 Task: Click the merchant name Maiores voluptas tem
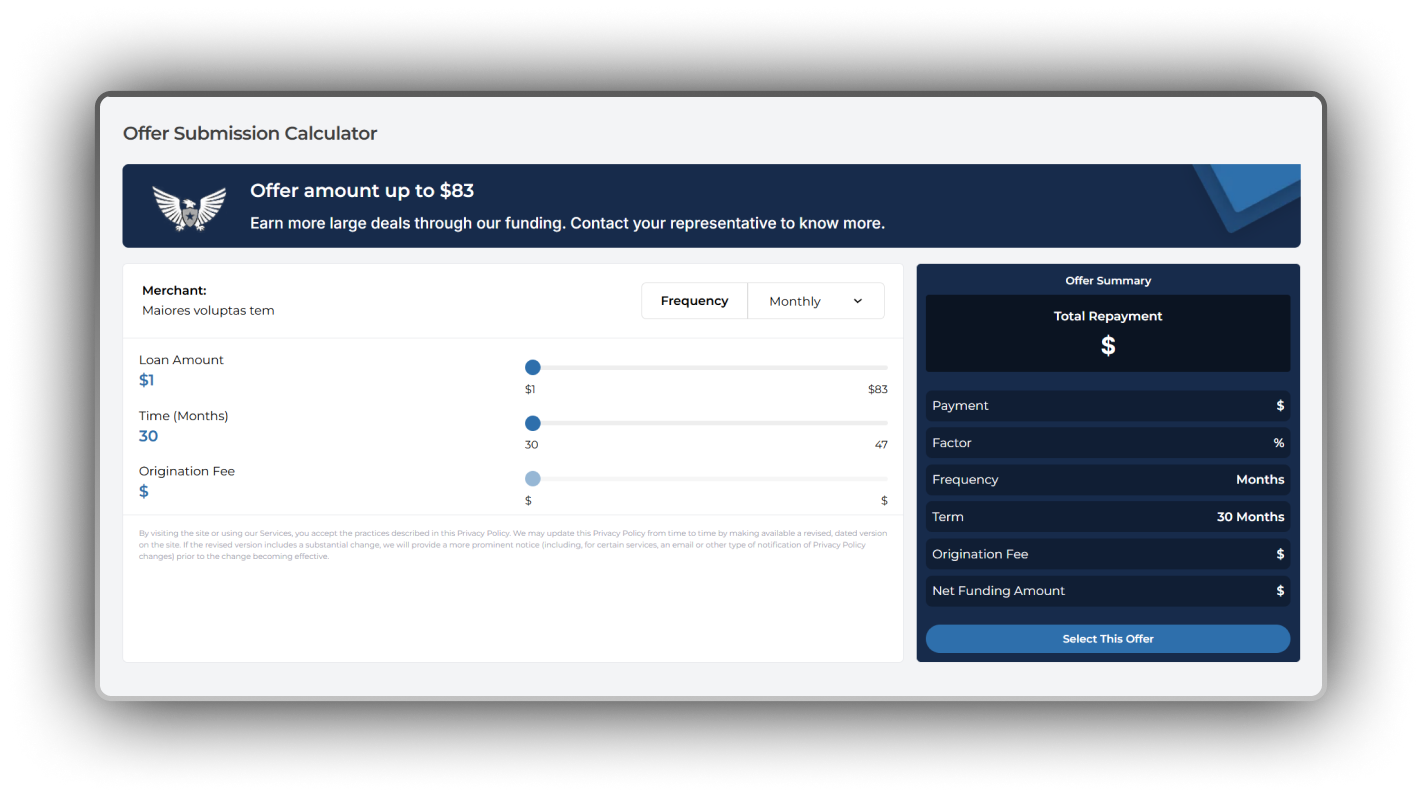[x=208, y=311]
